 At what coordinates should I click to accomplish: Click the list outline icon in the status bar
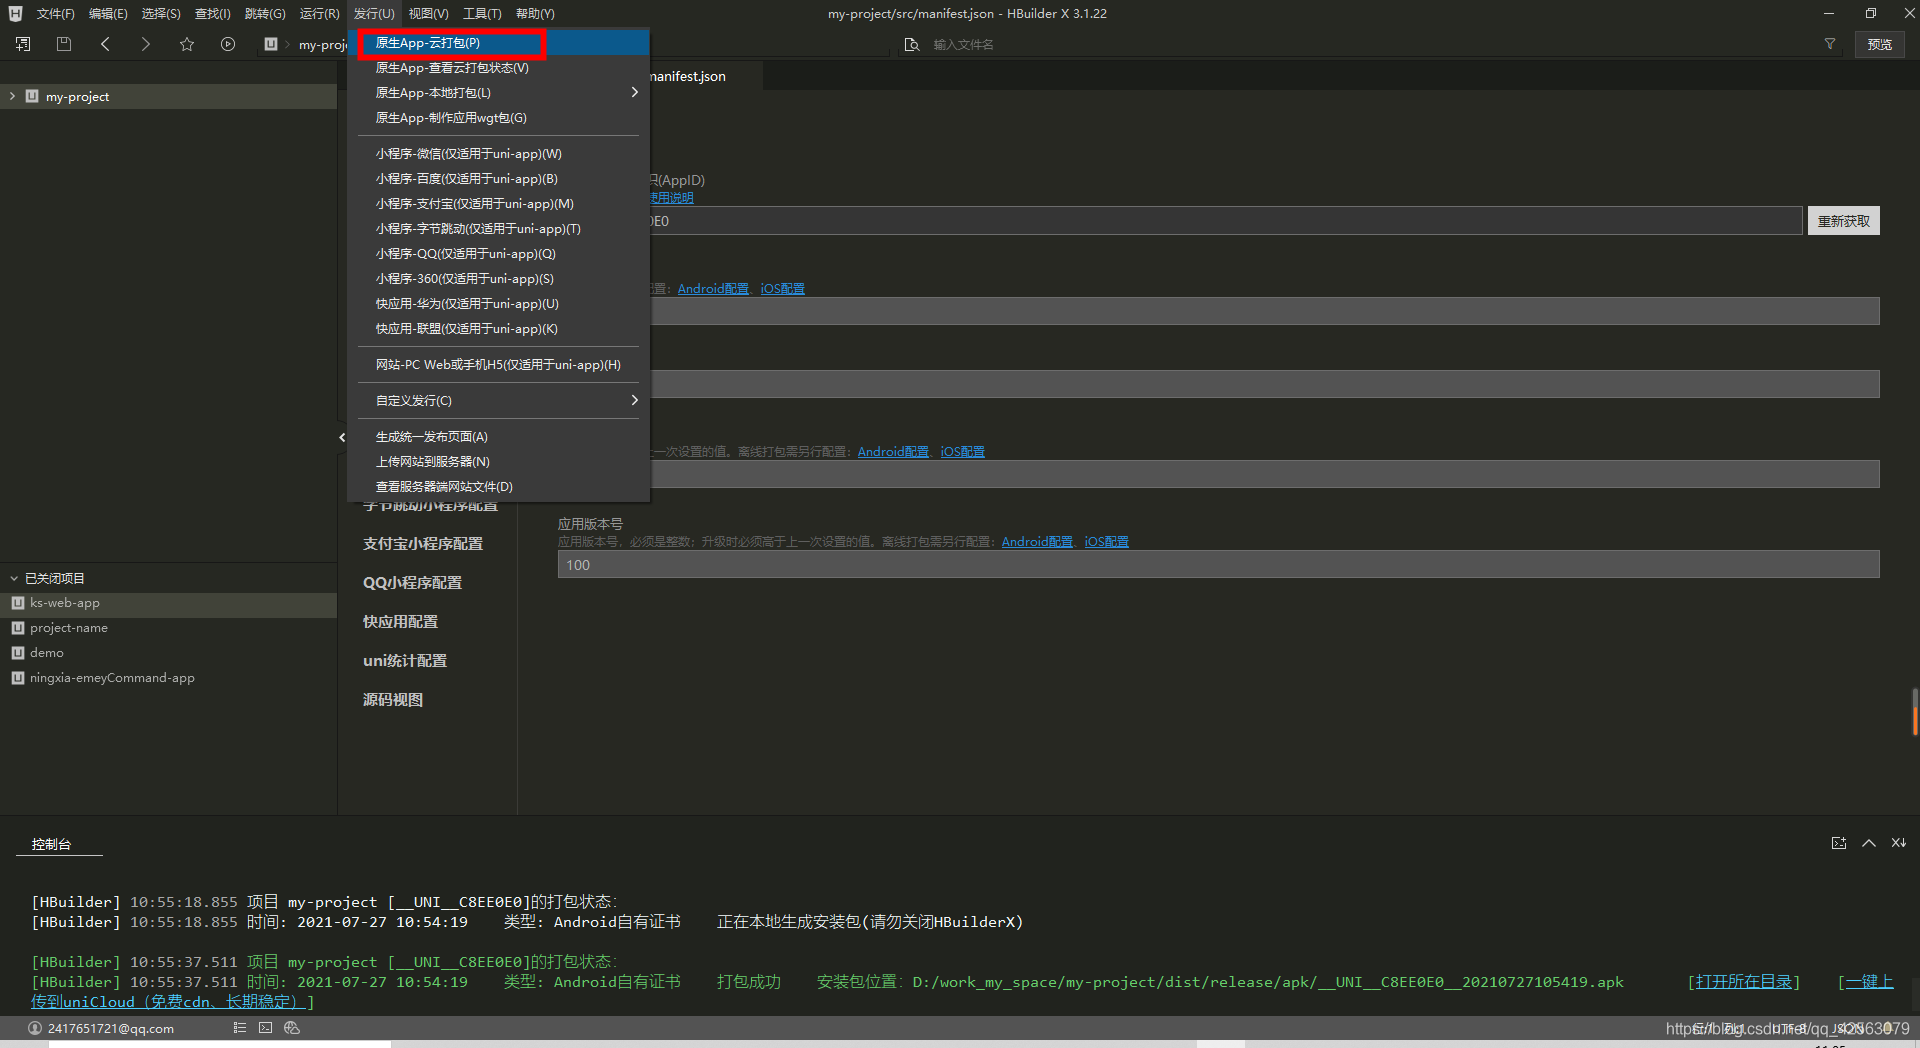point(239,1027)
